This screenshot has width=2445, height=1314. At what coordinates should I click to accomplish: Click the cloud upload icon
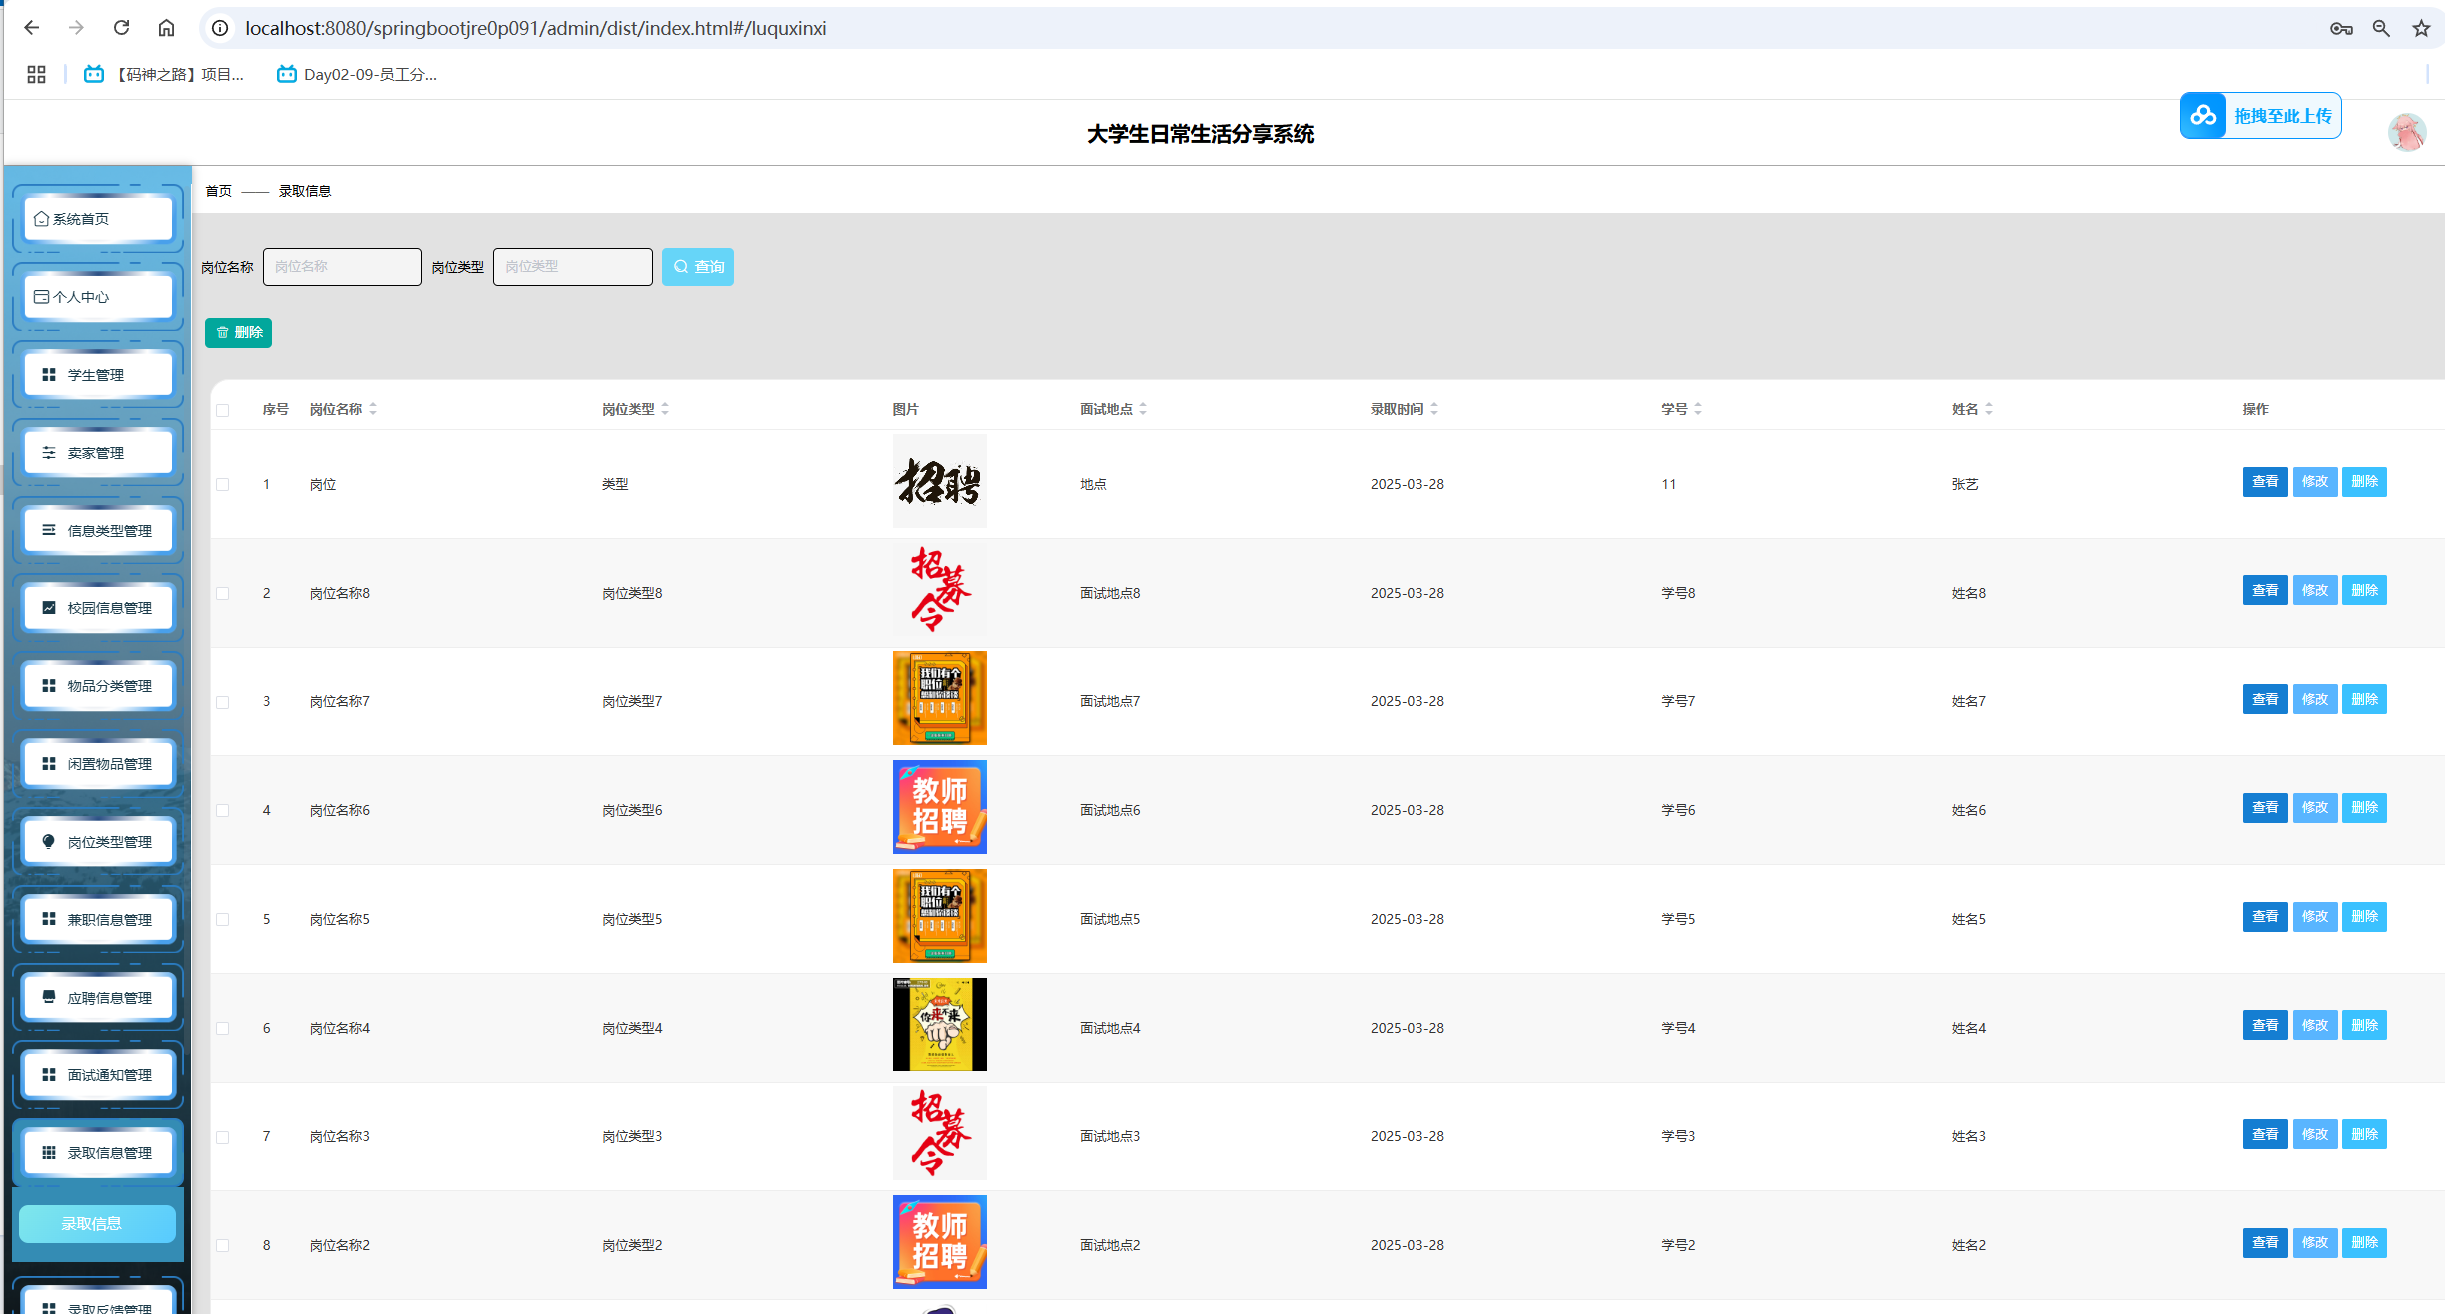pos(2203,116)
